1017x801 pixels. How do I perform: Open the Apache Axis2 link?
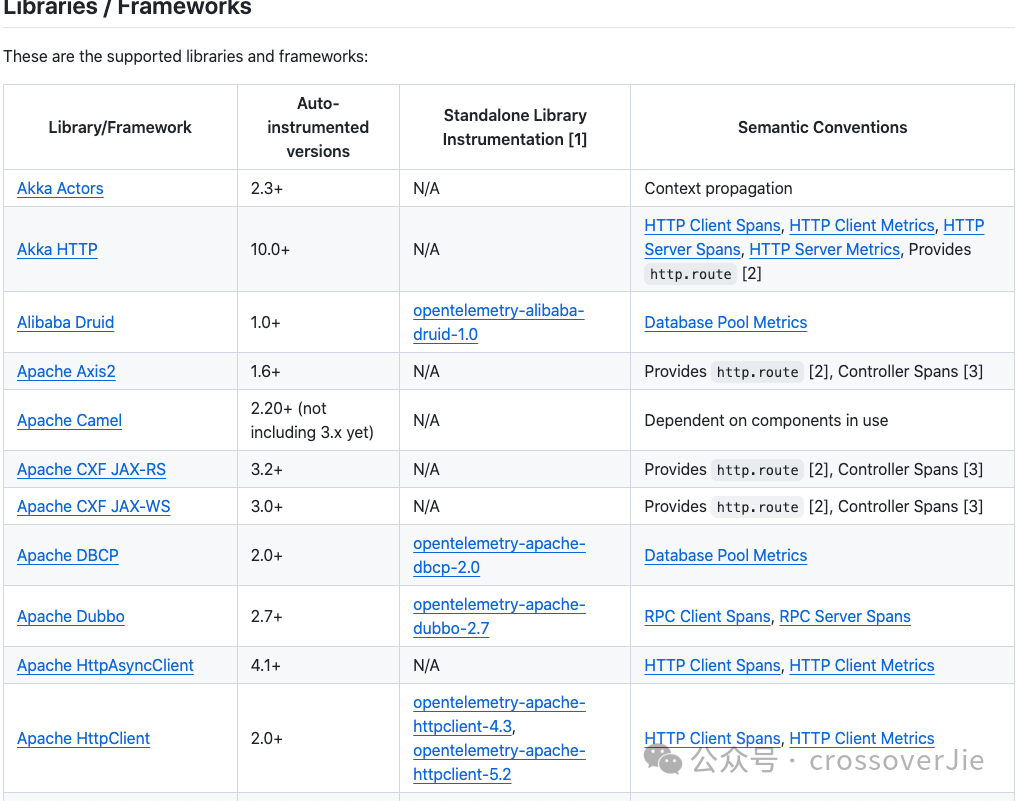tap(66, 371)
